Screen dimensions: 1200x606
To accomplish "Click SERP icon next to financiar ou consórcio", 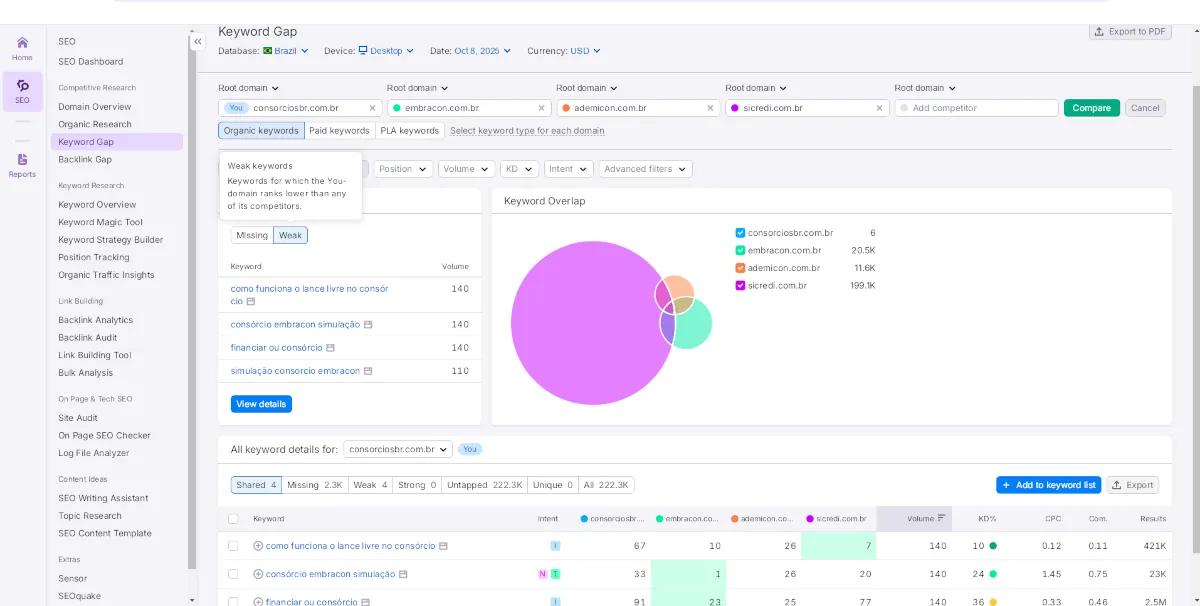I will point(331,348).
